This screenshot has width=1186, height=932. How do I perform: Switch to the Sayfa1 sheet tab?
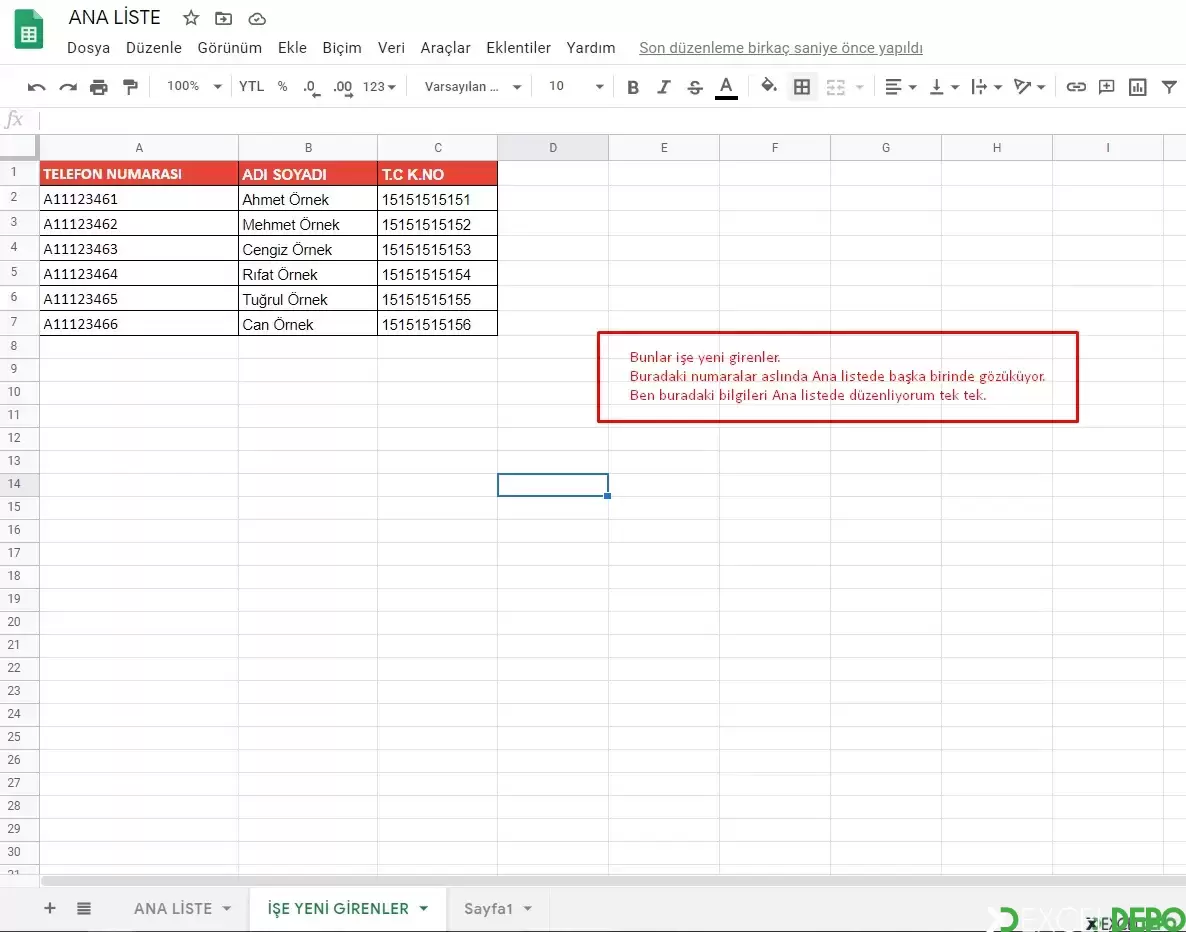tap(489, 909)
